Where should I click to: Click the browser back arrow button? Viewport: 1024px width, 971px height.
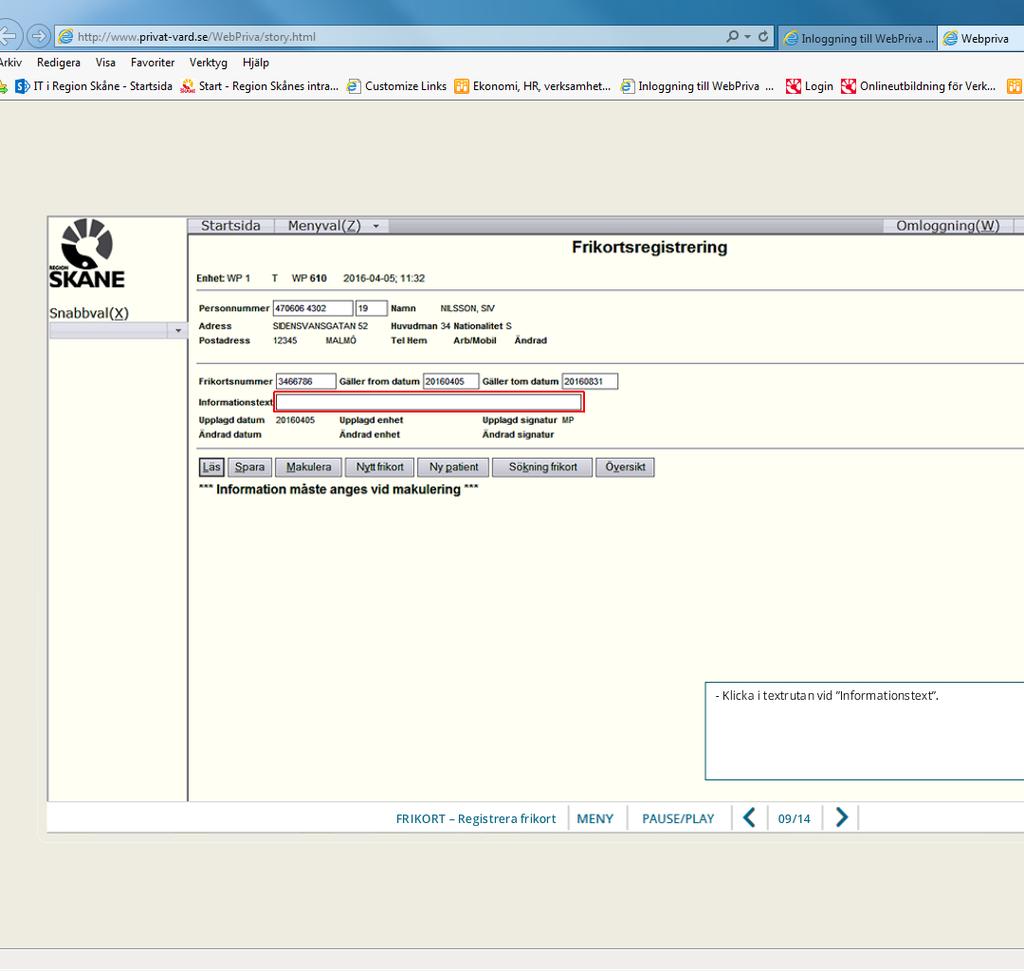8,36
